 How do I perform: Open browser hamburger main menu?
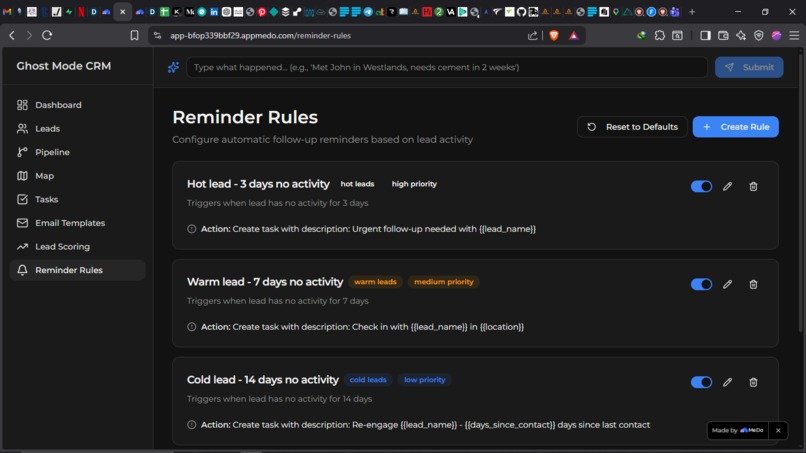pyautogui.click(x=794, y=35)
